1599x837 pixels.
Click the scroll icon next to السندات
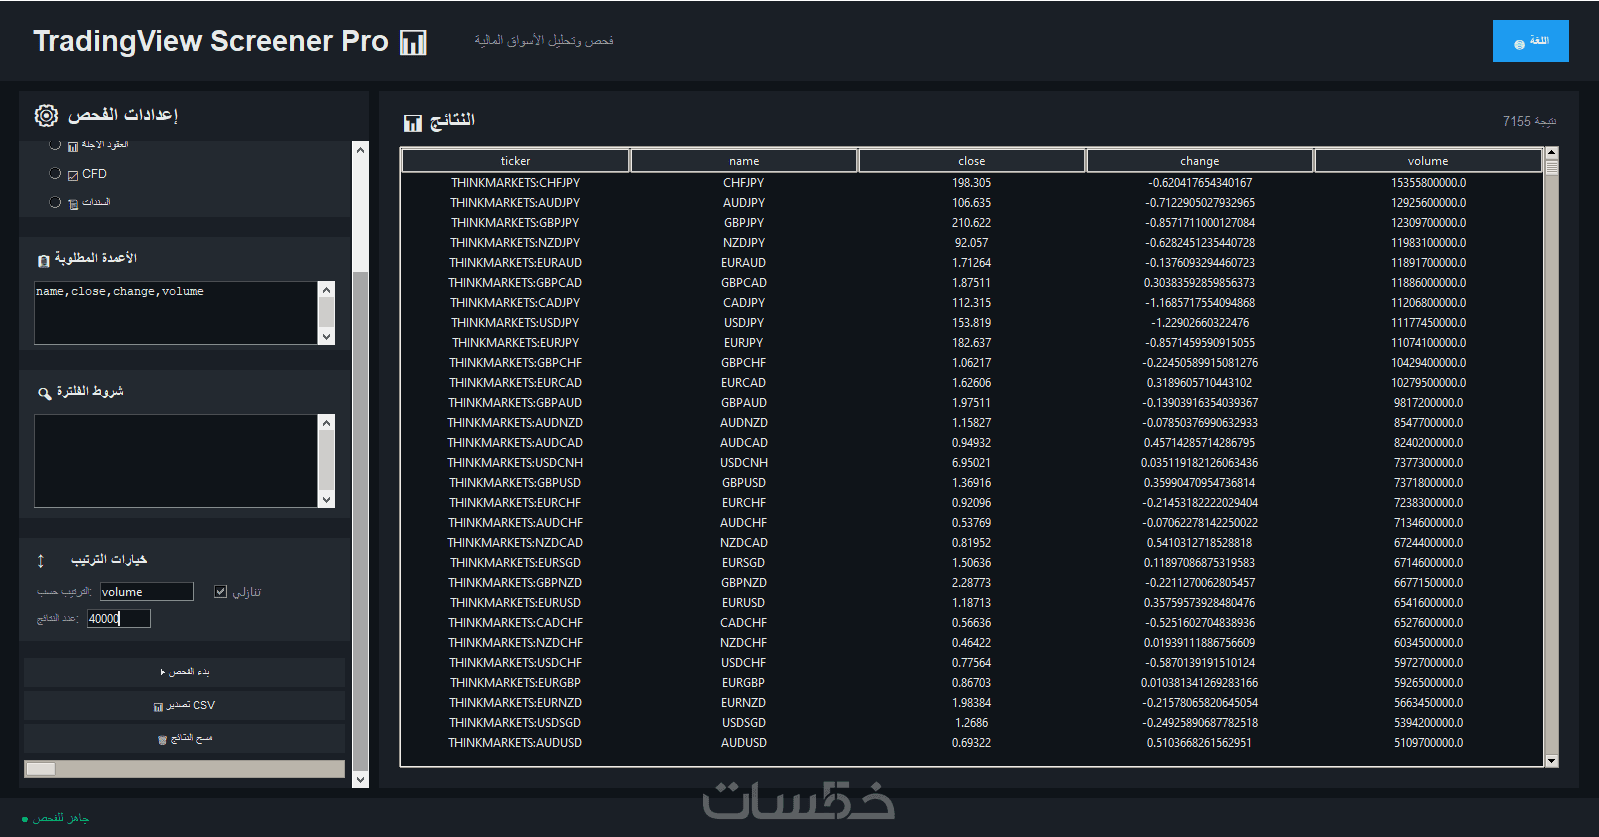[73, 203]
